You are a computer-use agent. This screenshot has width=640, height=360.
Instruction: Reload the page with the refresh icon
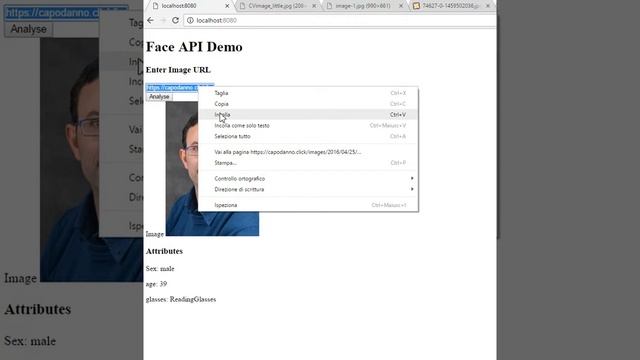click(175, 20)
